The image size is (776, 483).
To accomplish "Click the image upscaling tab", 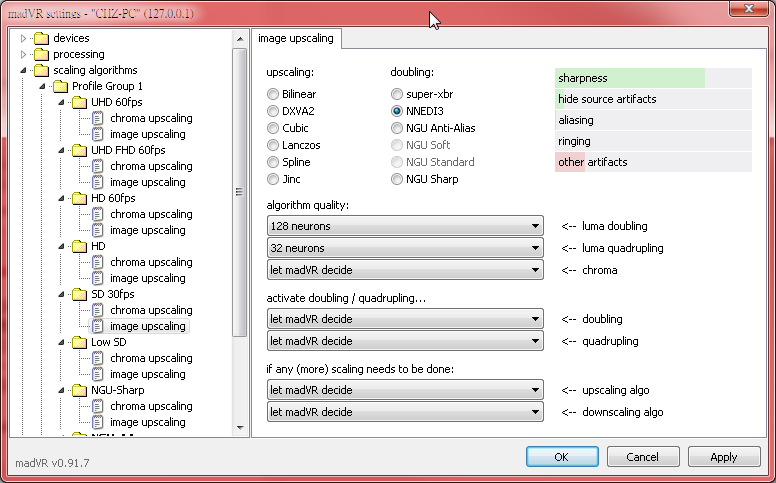I will click(296, 39).
